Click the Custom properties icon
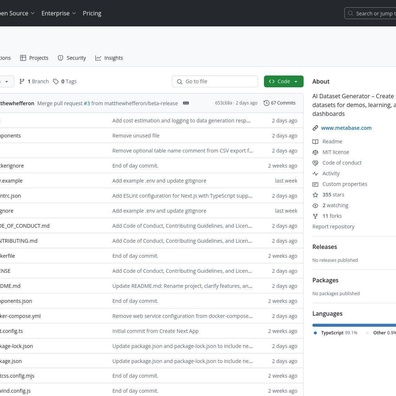Viewport: 396px width, 396px height. pos(315,184)
